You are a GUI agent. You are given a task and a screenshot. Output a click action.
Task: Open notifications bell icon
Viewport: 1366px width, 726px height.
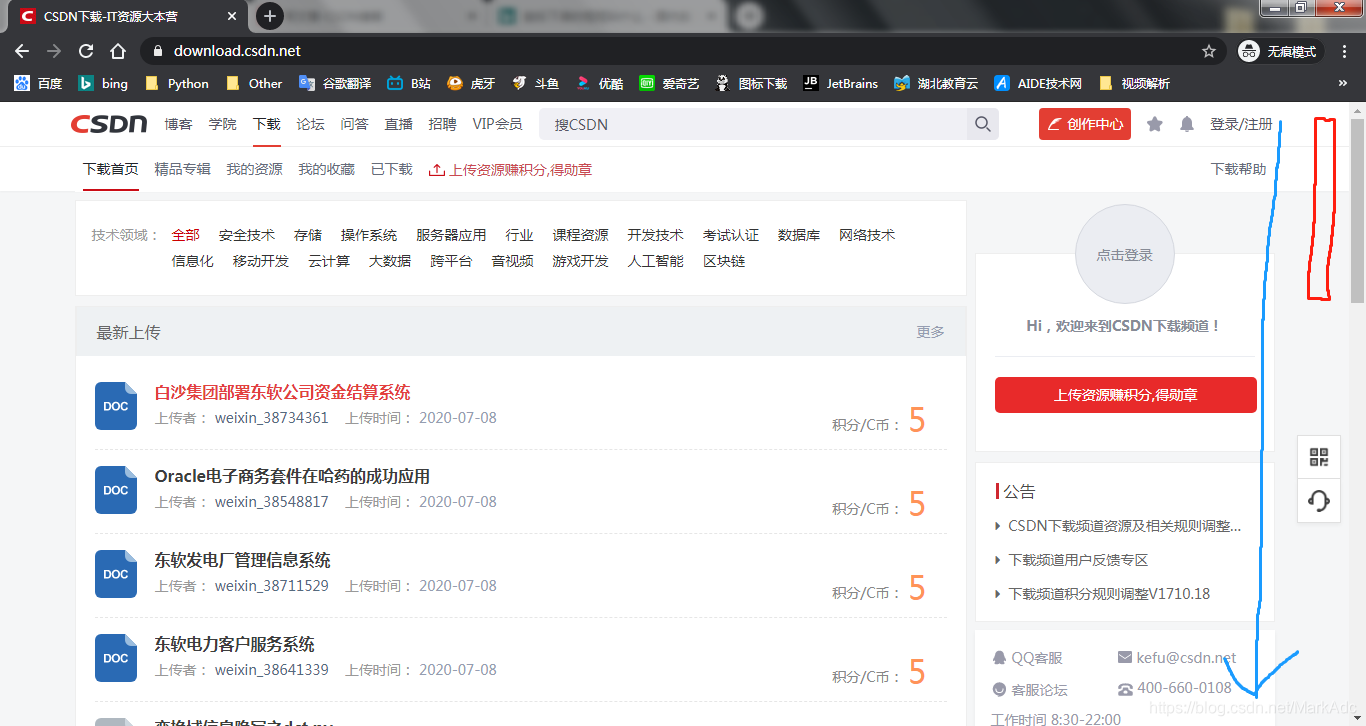tap(1187, 124)
